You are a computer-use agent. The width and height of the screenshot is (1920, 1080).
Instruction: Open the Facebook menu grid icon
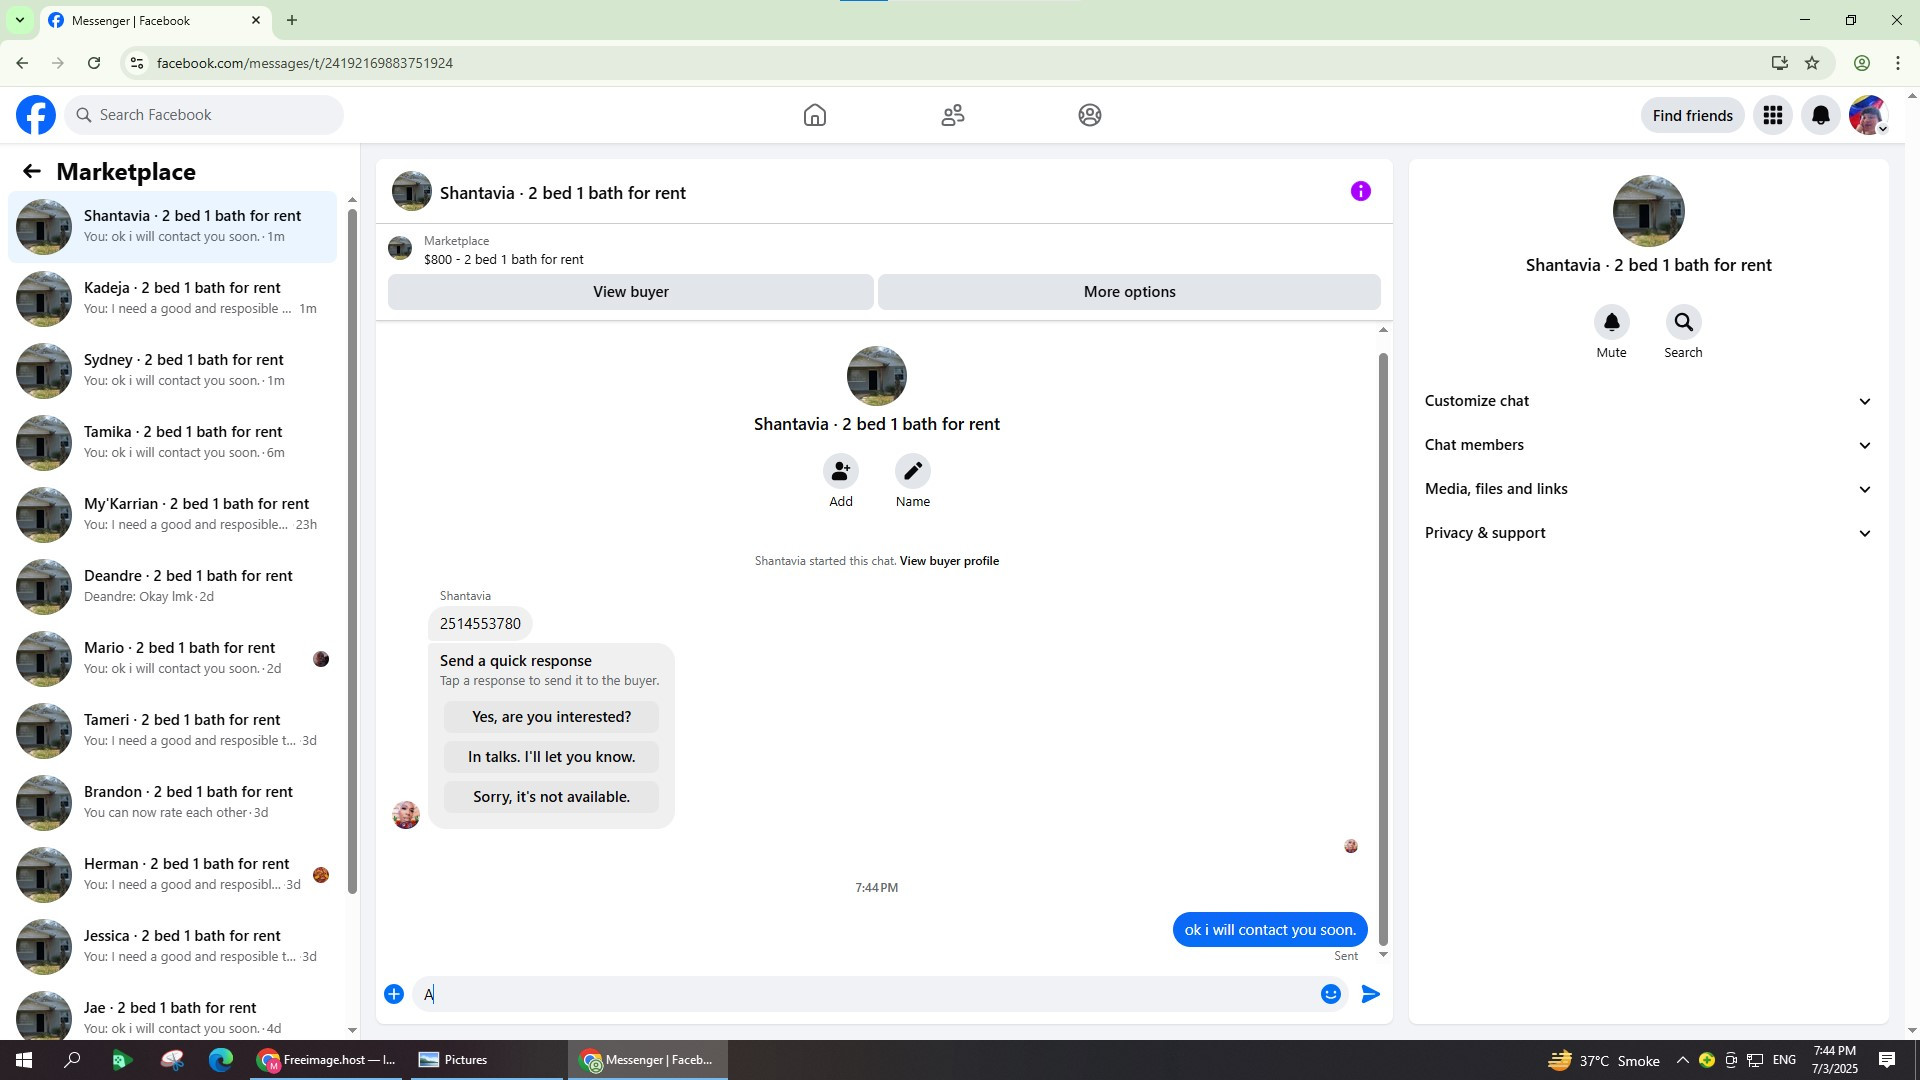tap(1772, 116)
